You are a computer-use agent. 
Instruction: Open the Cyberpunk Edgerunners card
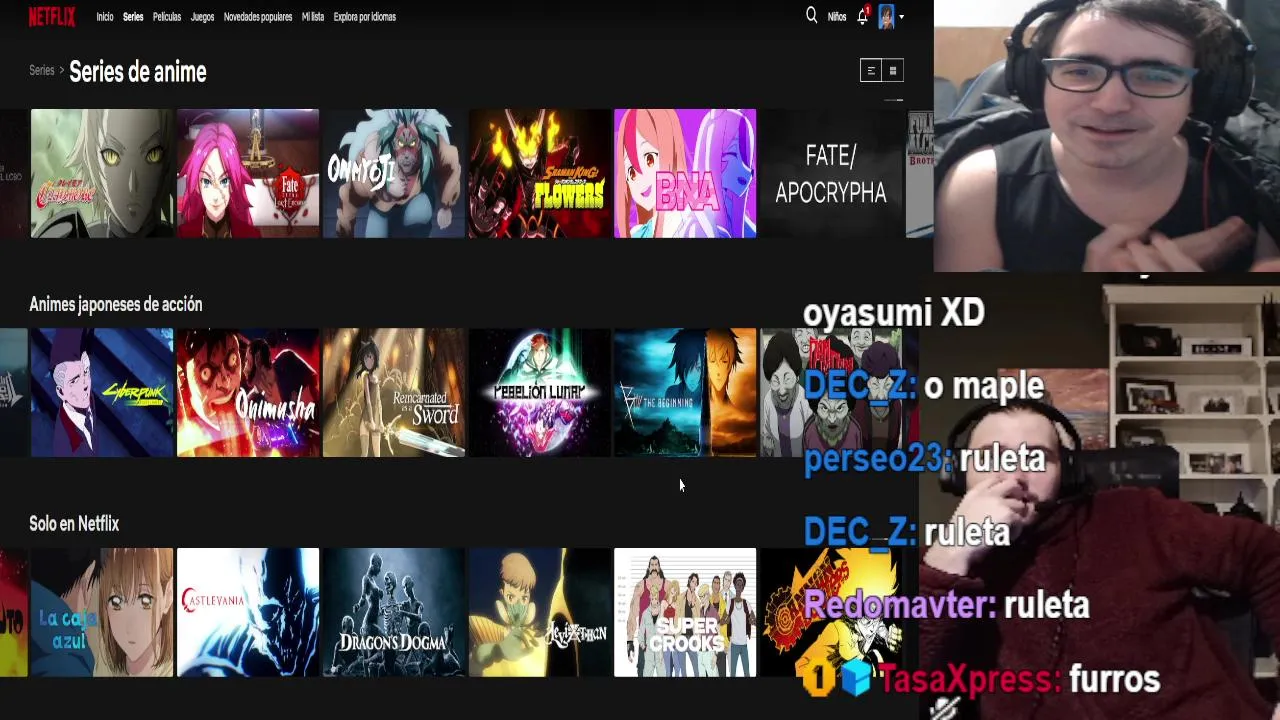[102, 393]
